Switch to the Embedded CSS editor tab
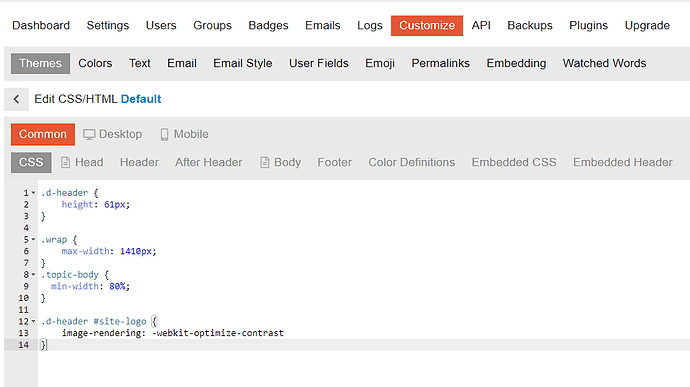The image size is (690, 387). point(514,162)
